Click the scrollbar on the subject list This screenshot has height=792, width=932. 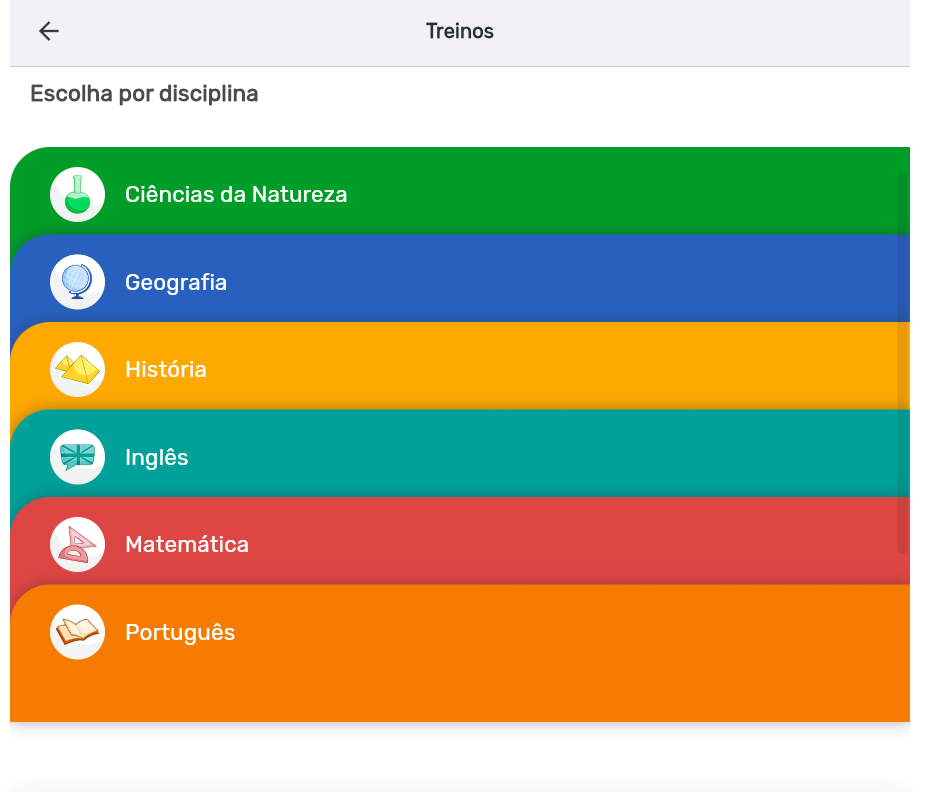[x=902, y=360]
